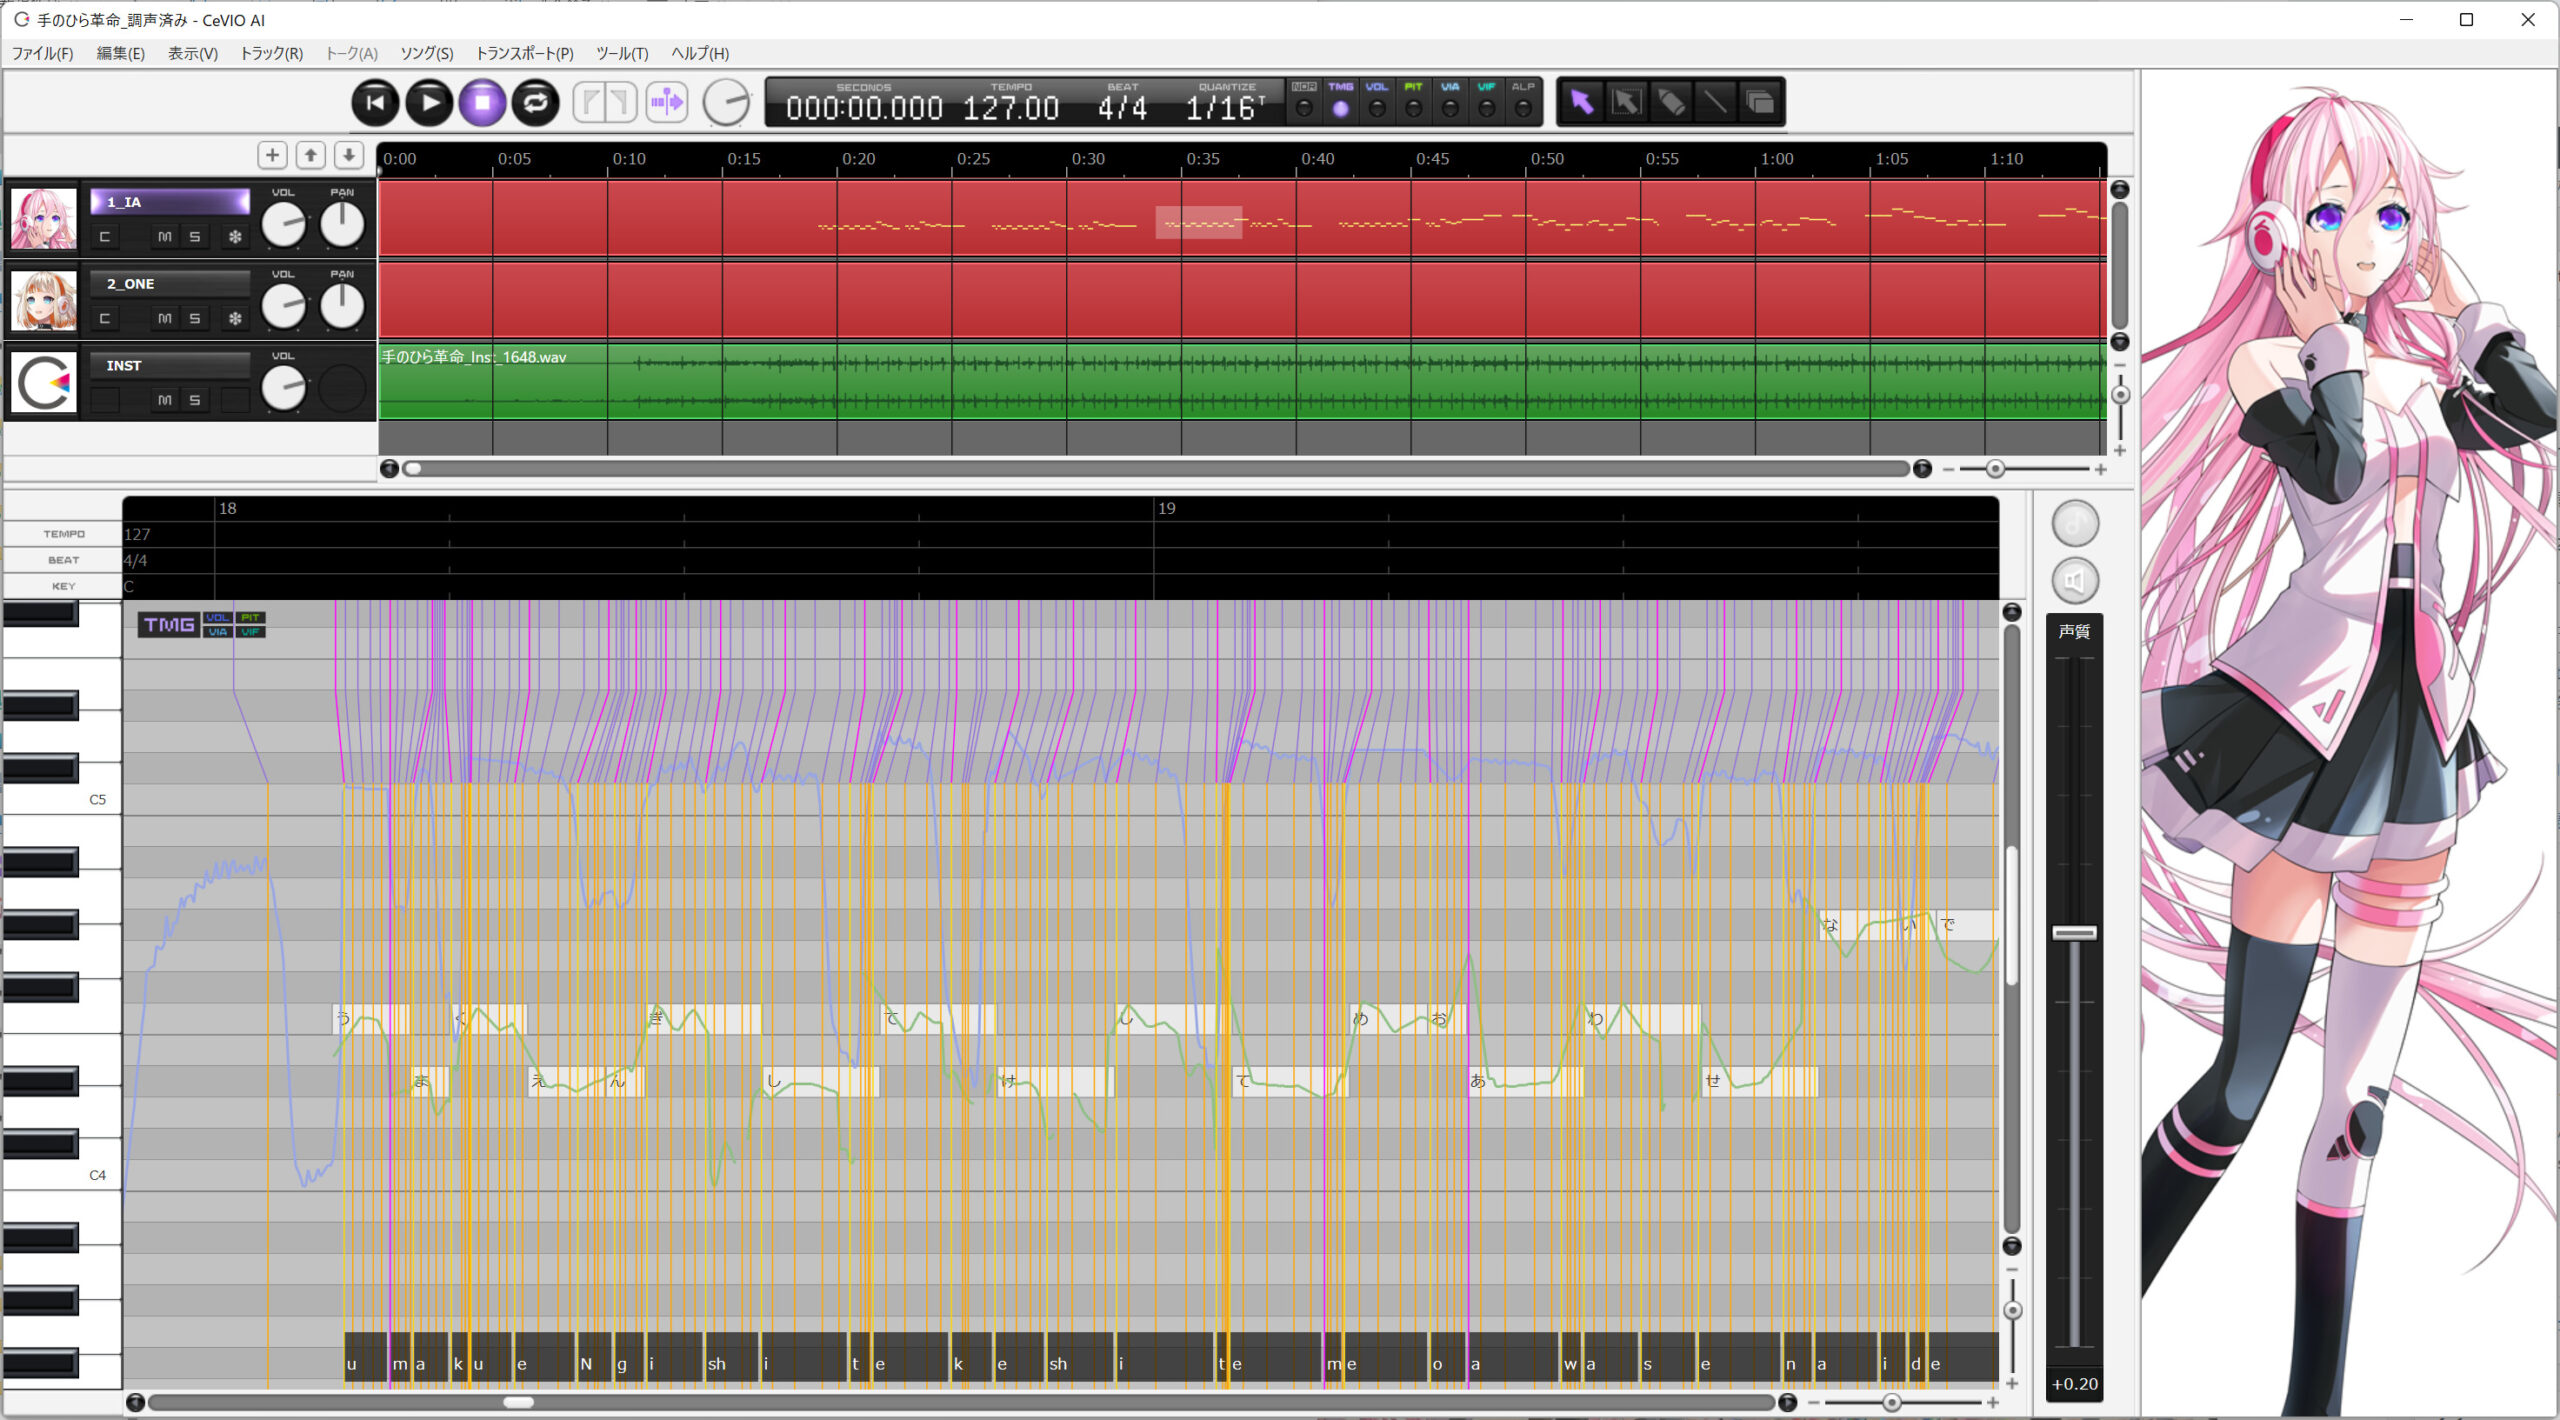Screen dimensions: 2560x1420
Task: Click the loop range markers button
Action: point(605,102)
